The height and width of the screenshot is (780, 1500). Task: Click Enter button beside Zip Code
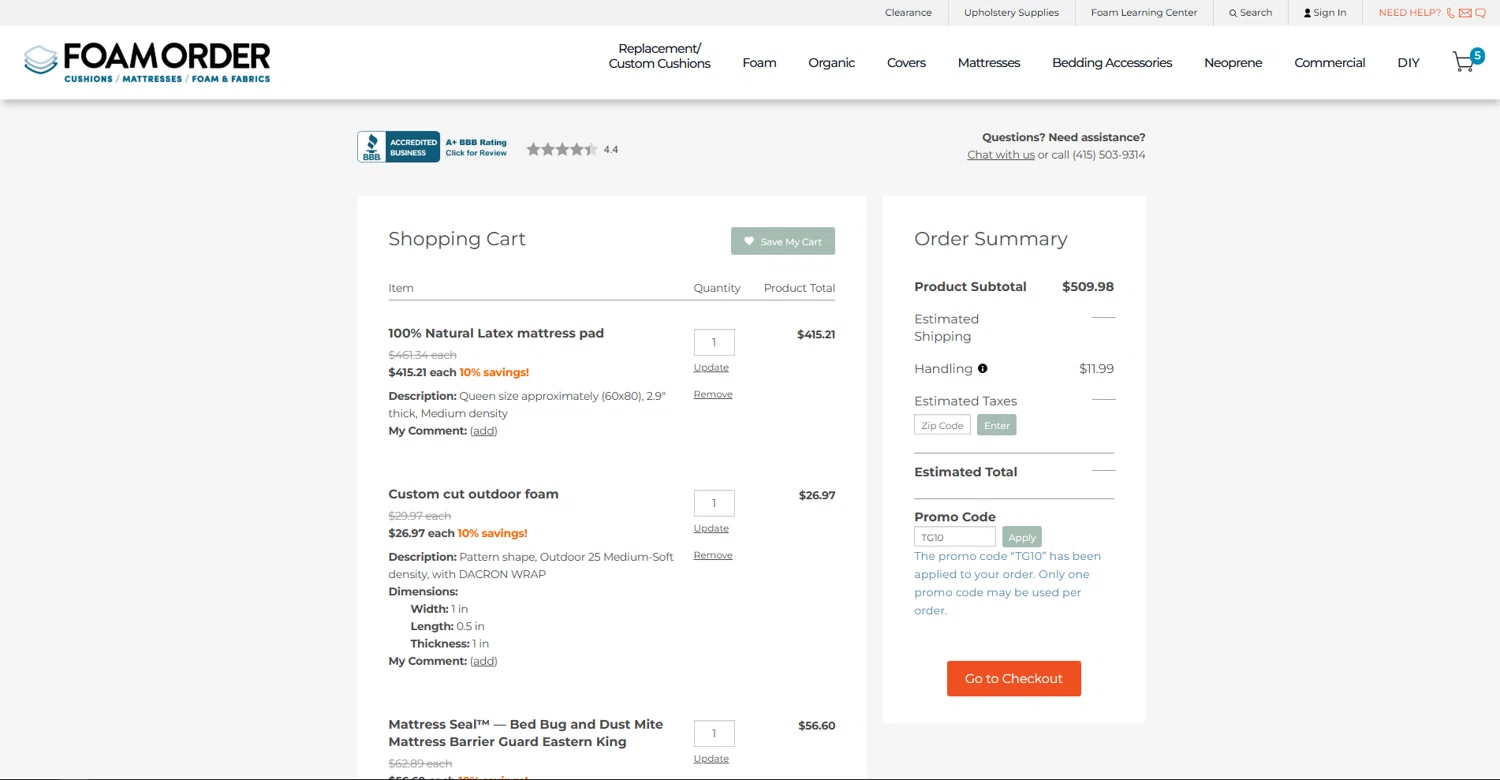tap(997, 425)
